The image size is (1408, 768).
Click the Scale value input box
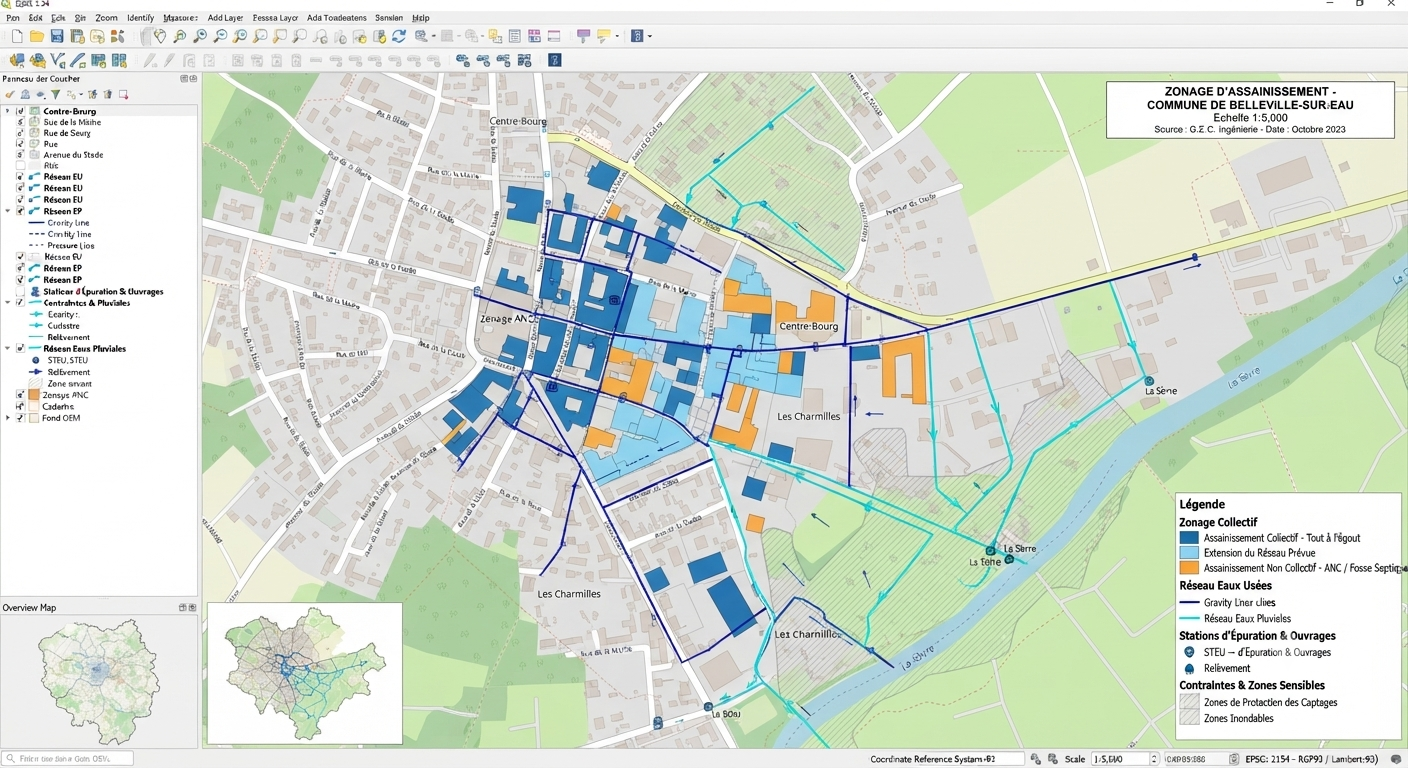[x=1120, y=759]
